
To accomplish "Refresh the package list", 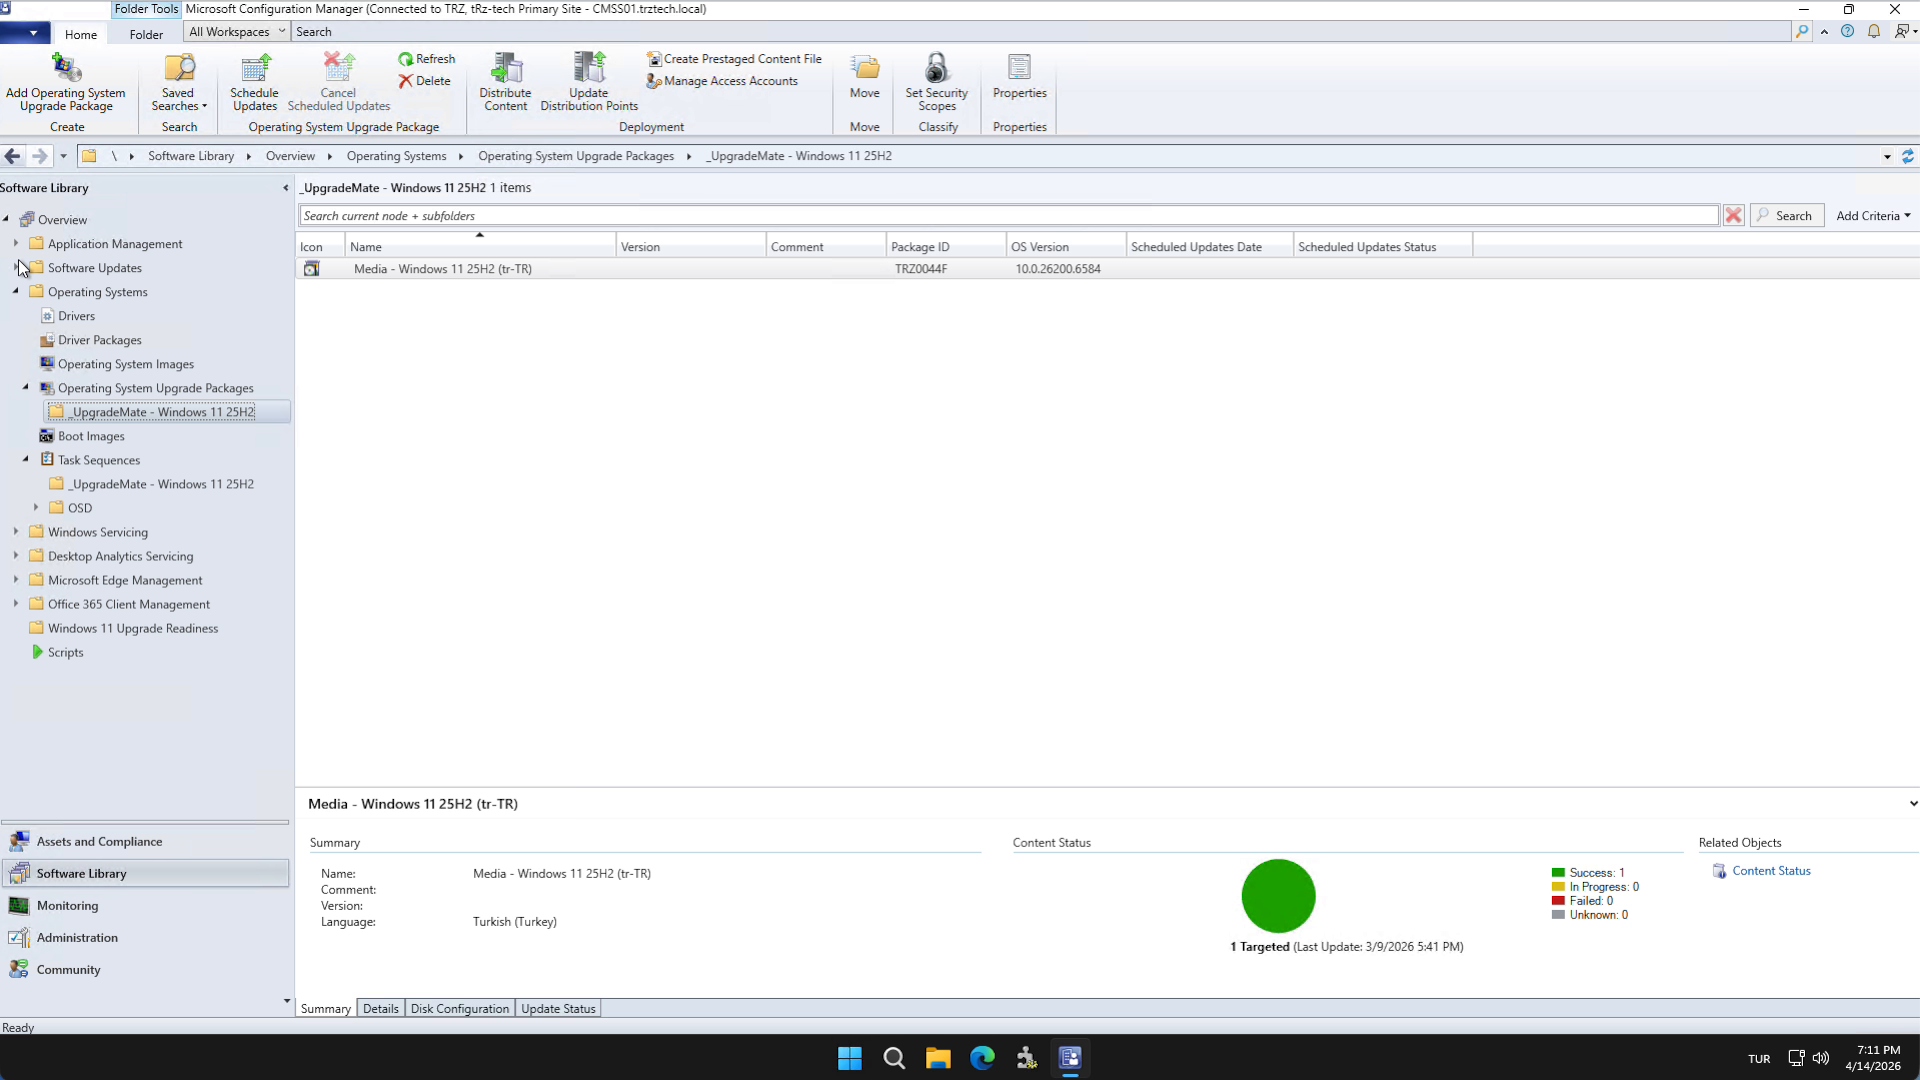I will 427,59.
